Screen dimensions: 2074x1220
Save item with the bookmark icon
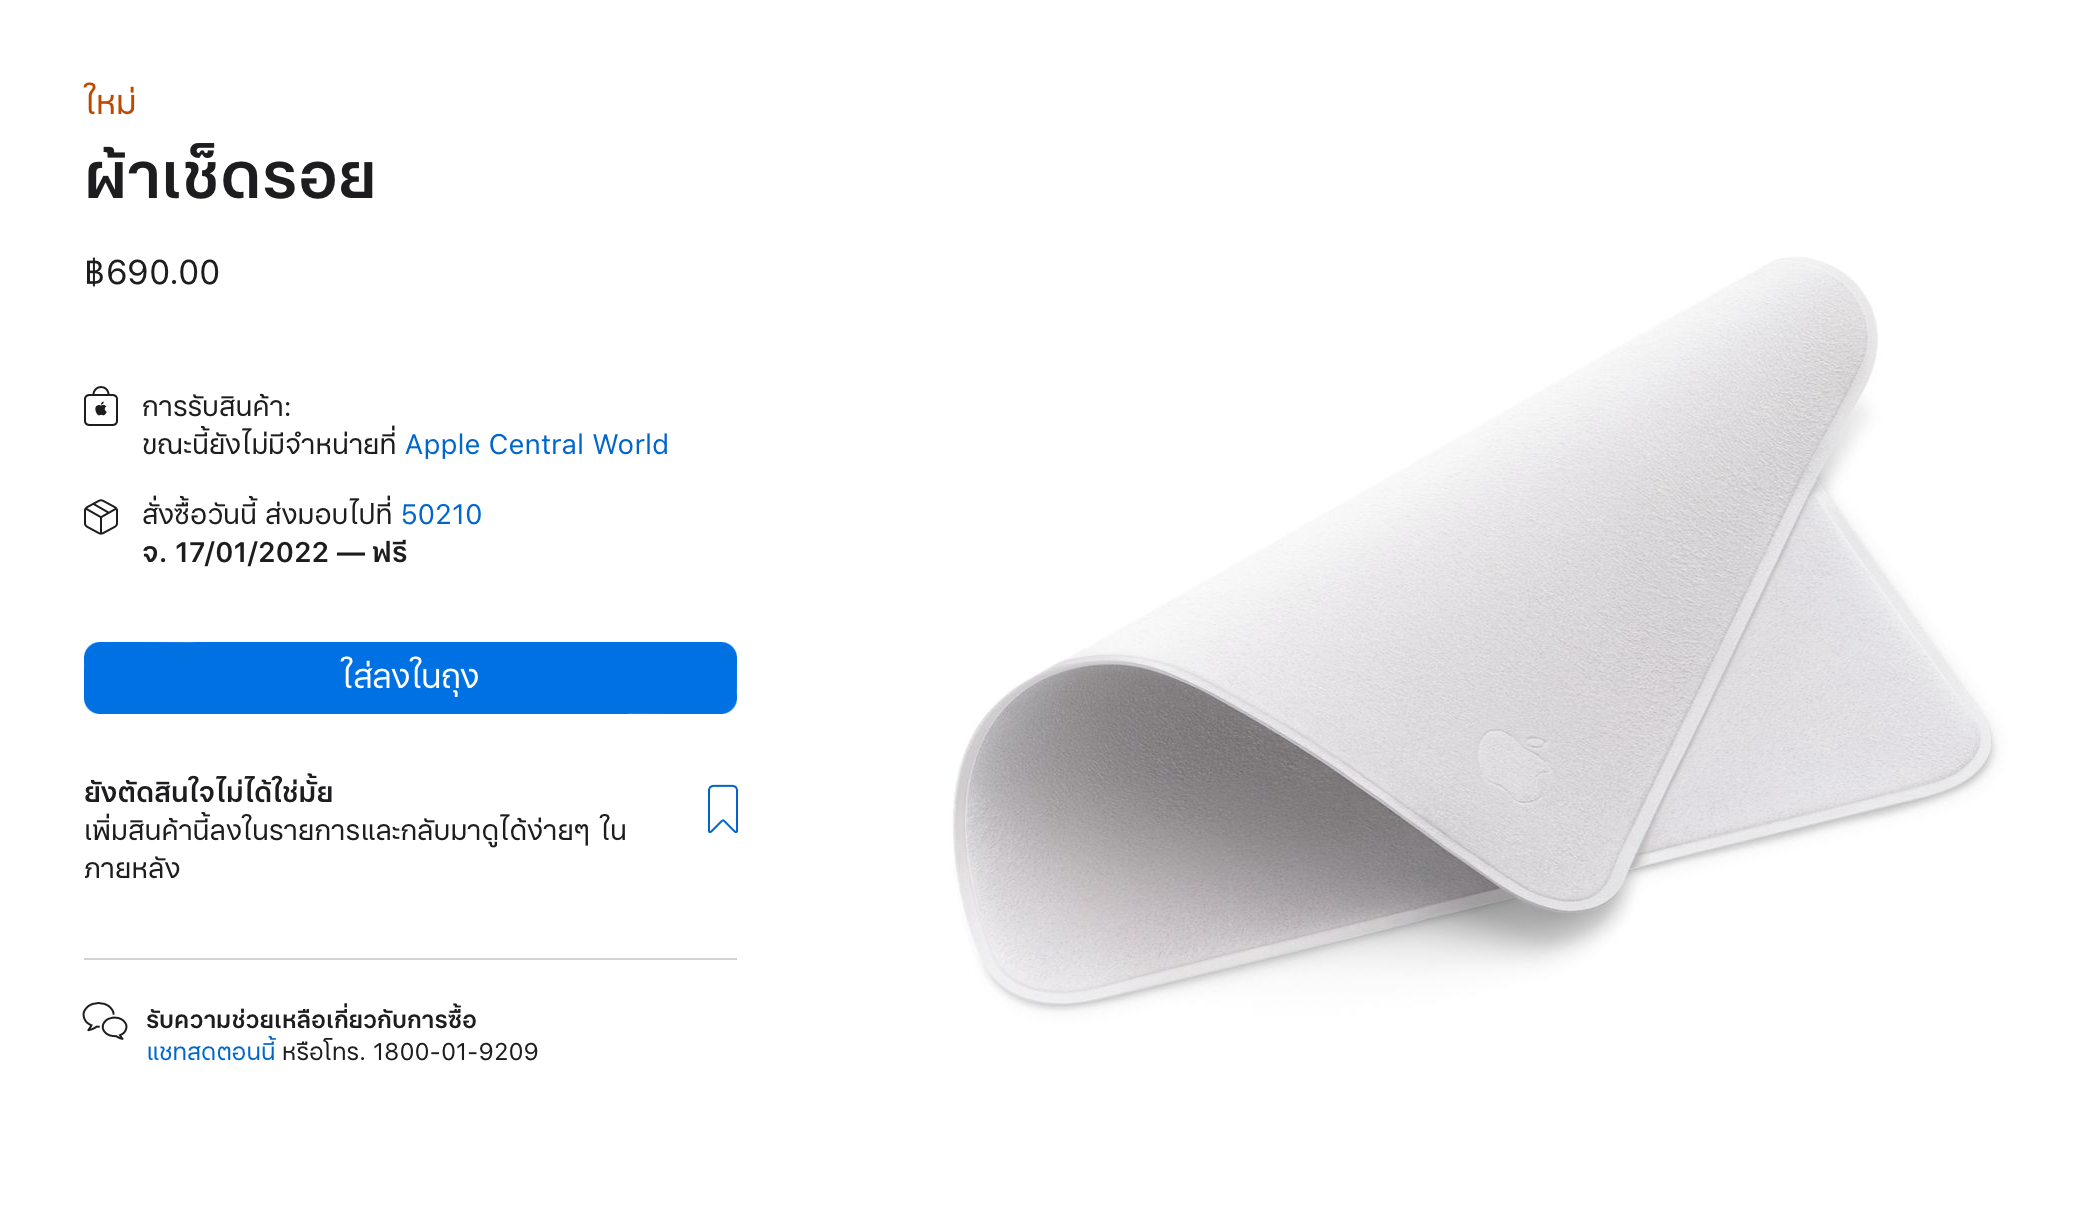[x=722, y=809]
